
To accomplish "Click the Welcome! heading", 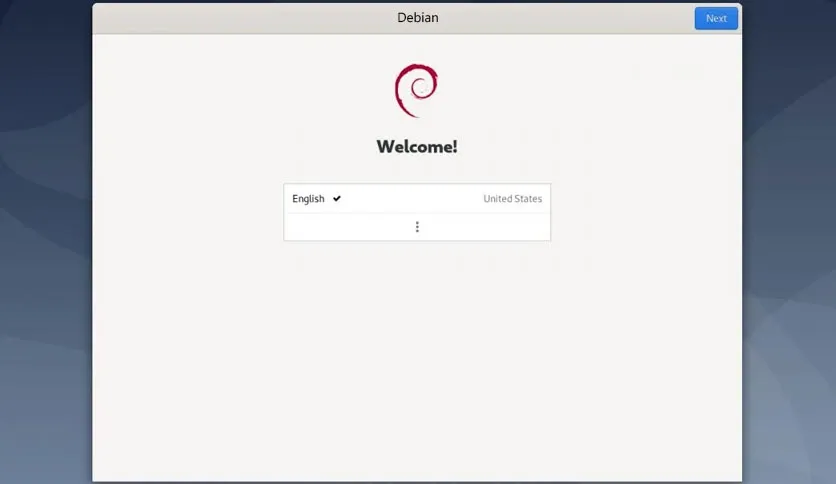I will (417, 147).
